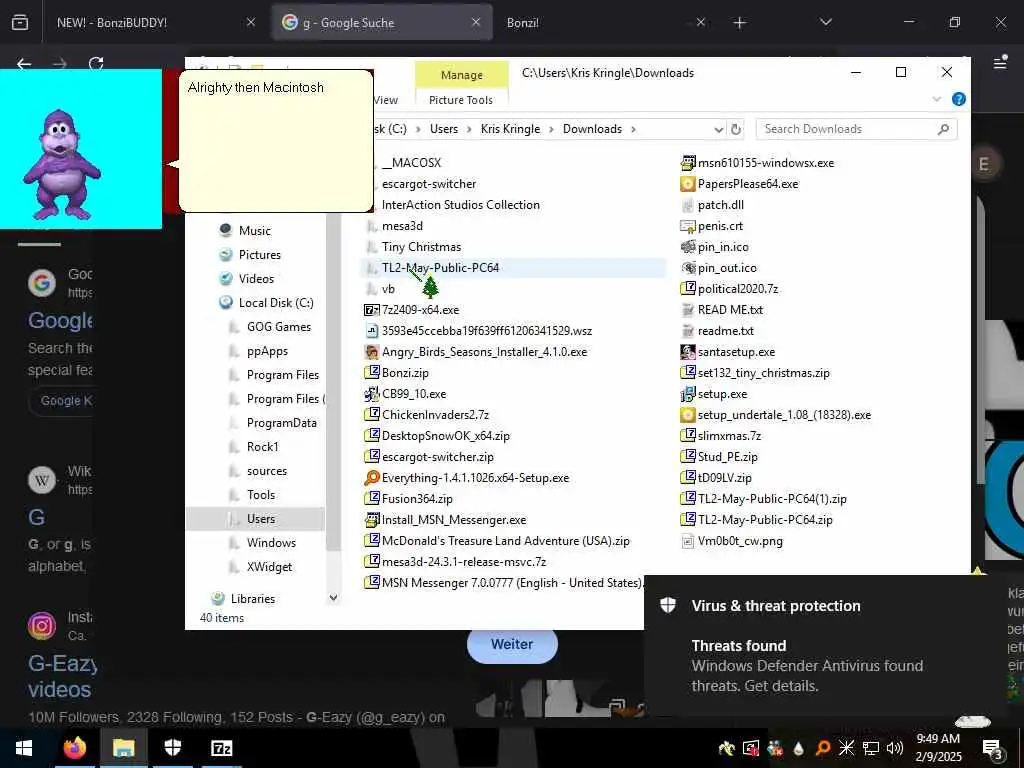Open File Explorer from the taskbar
The width and height of the screenshot is (1024, 768).
pyautogui.click(x=123, y=748)
